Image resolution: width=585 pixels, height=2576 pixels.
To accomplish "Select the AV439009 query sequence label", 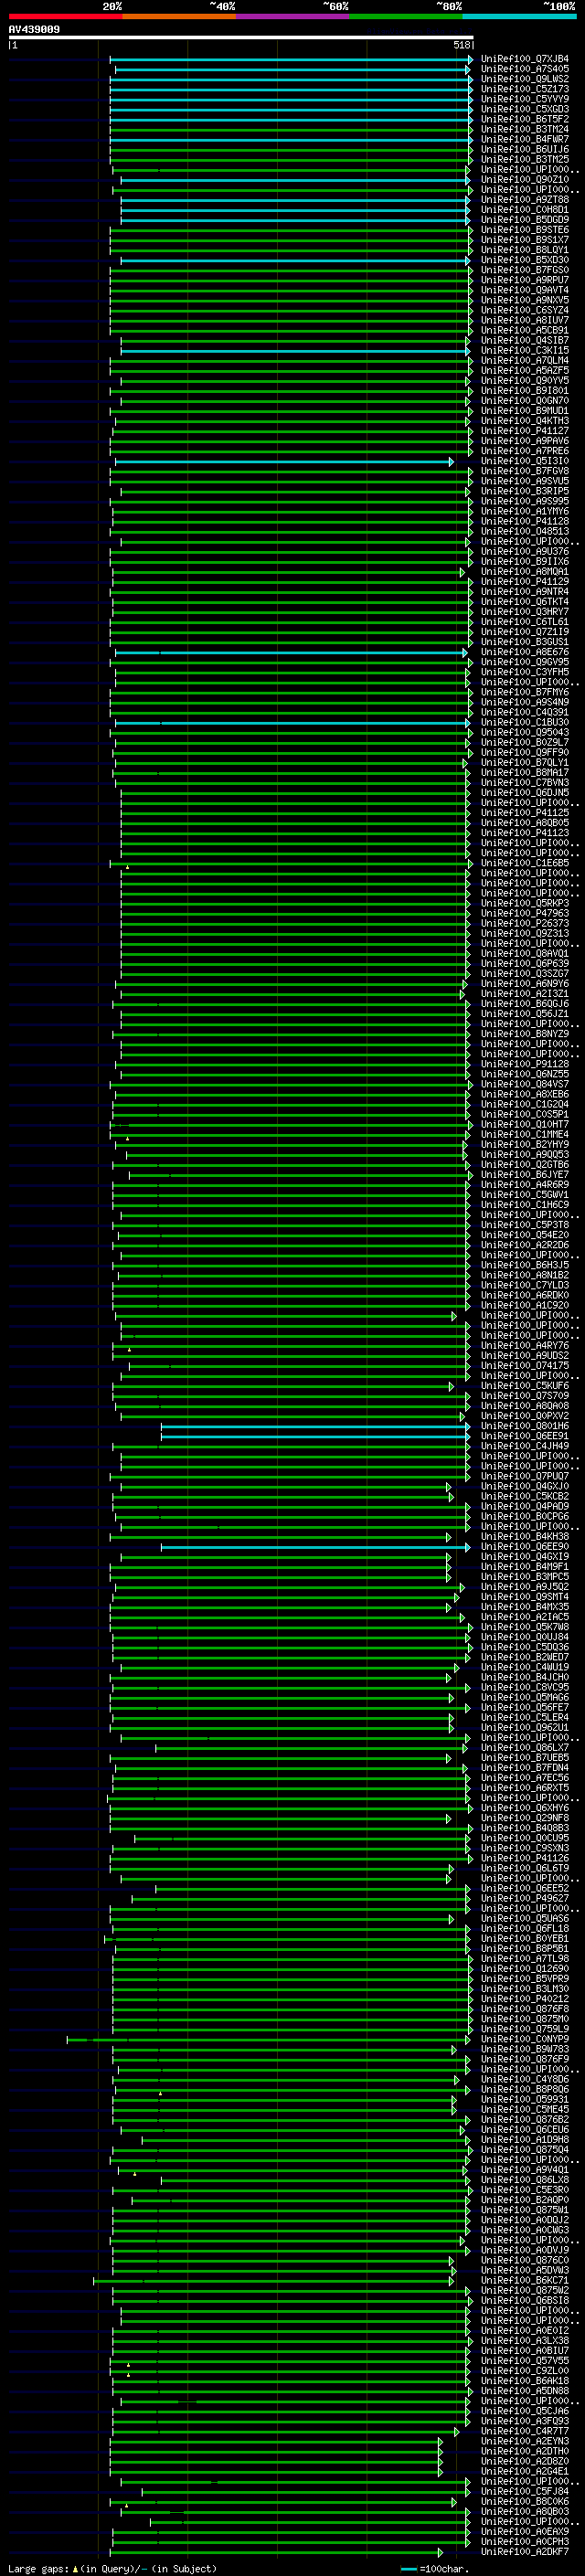I will pos(34,29).
